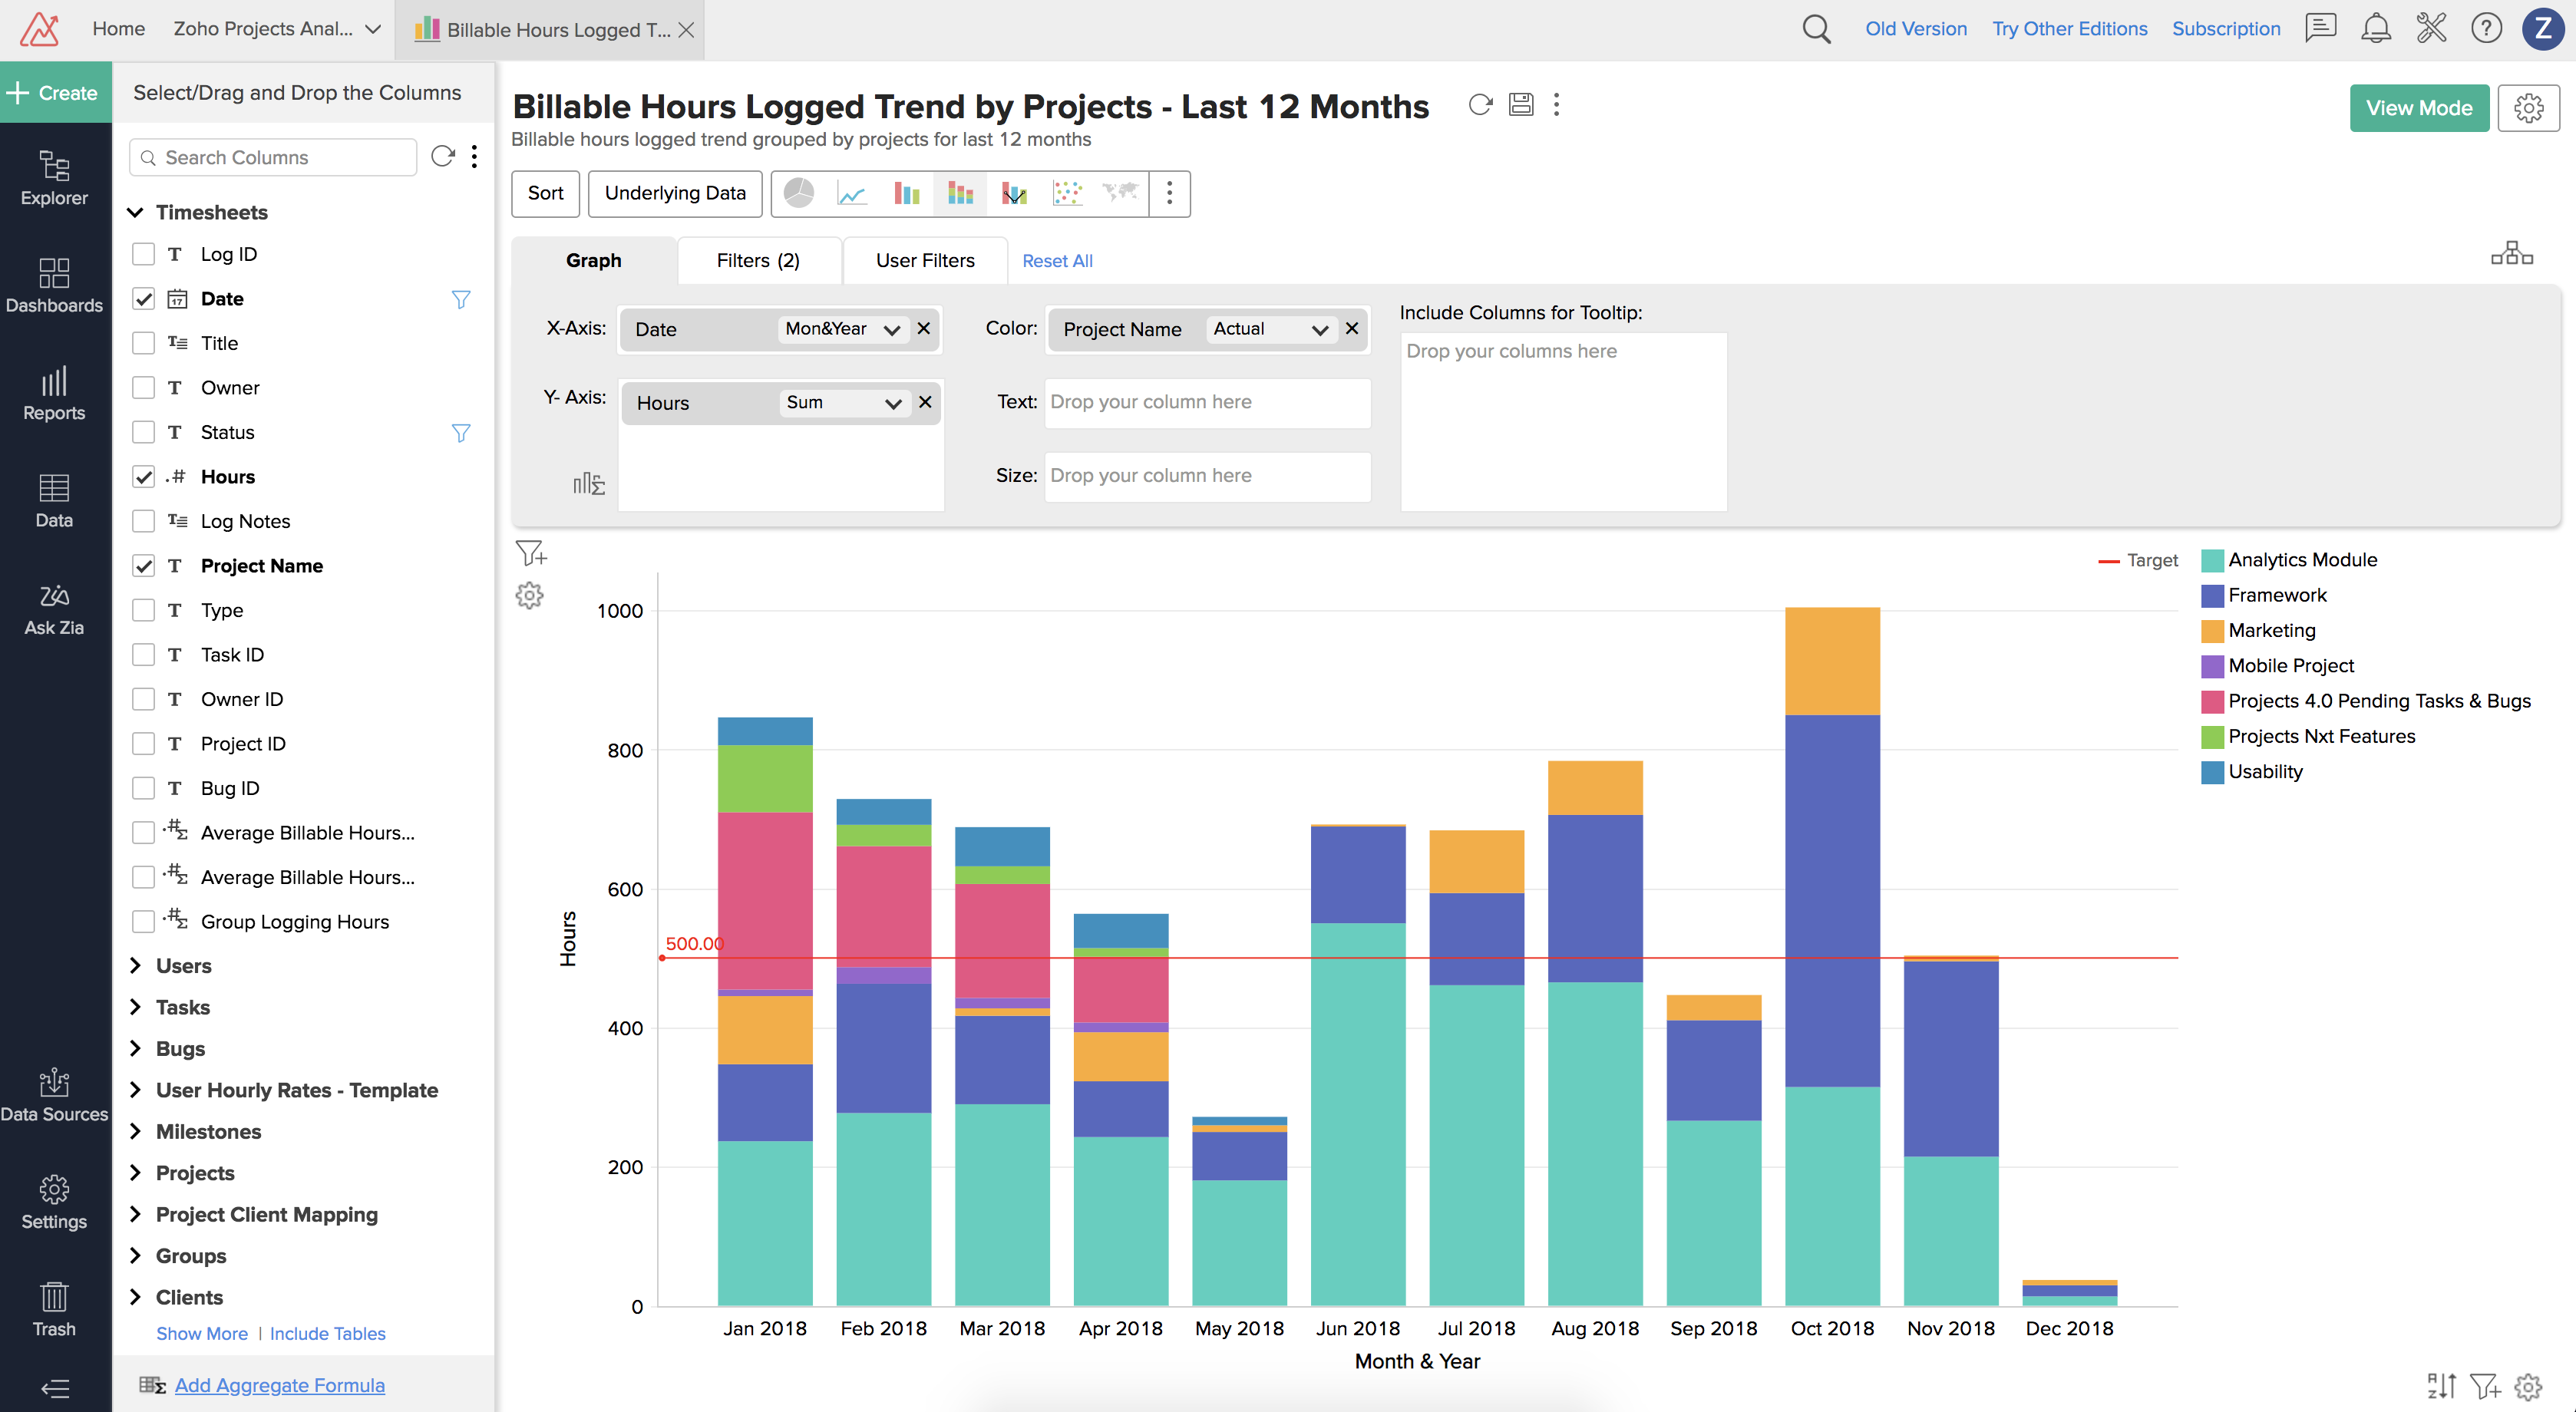The image size is (2576, 1412).
Task: Click the refresh icon on report
Action: 1478,106
